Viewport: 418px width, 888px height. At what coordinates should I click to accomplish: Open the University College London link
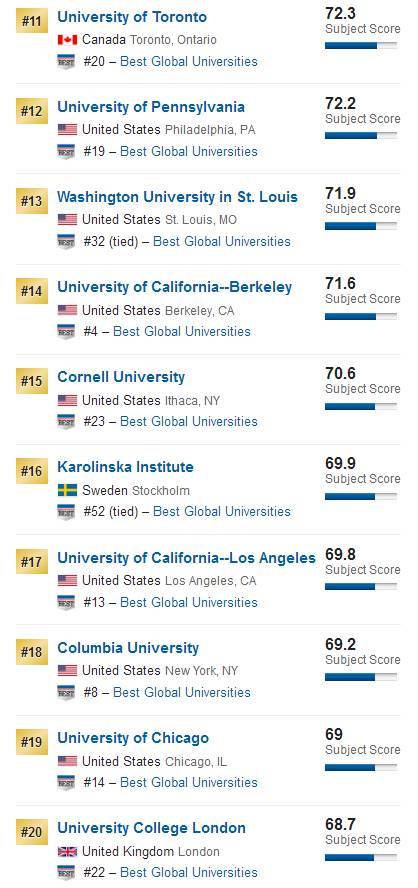click(x=151, y=828)
